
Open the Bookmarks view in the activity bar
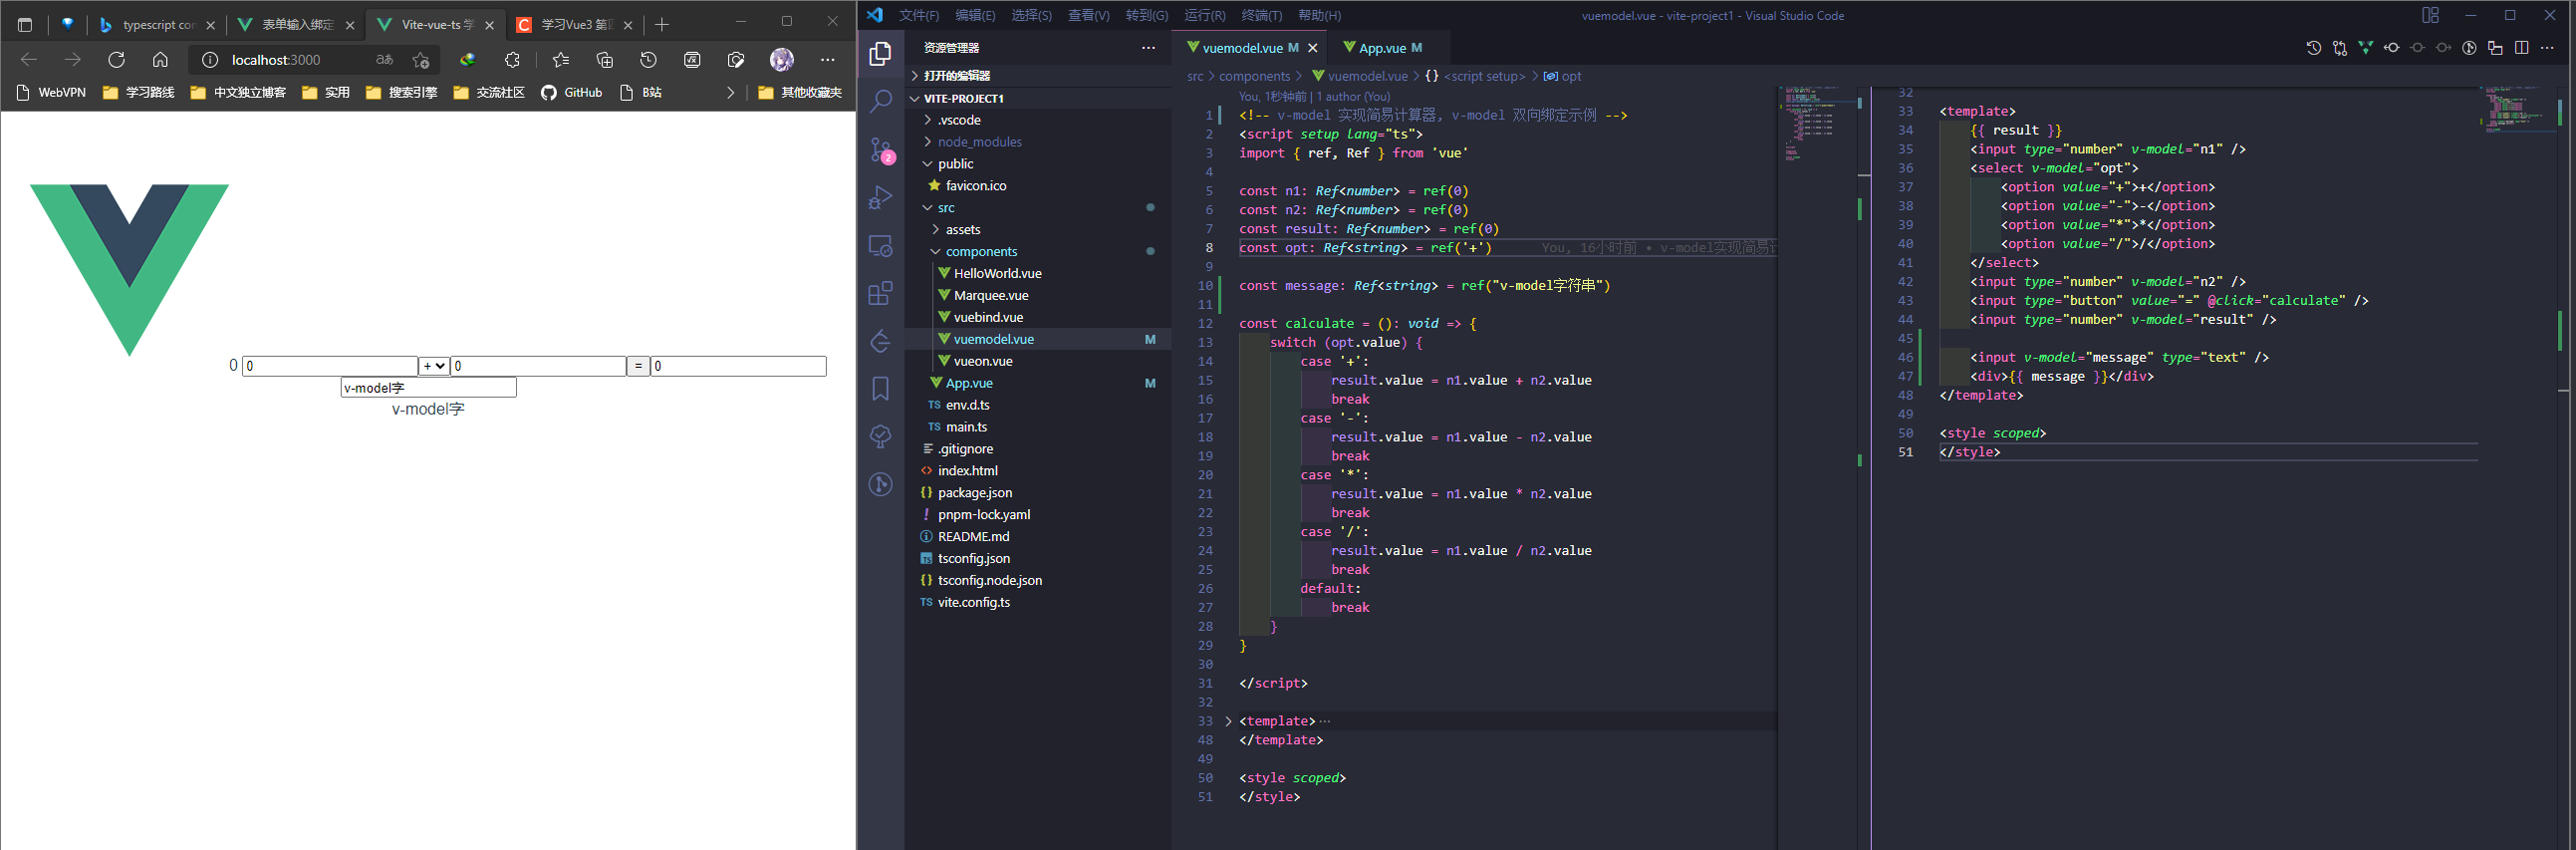pos(880,388)
